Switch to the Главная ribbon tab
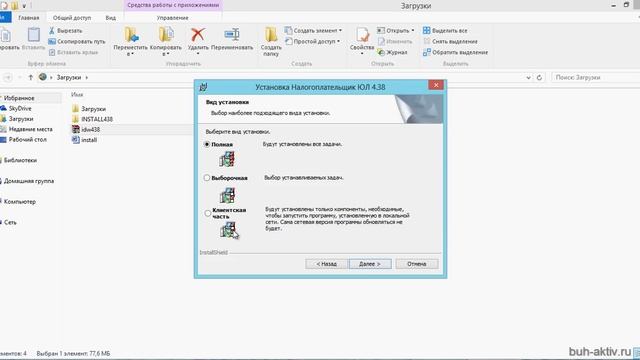640x360 pixels. point(29,18)
